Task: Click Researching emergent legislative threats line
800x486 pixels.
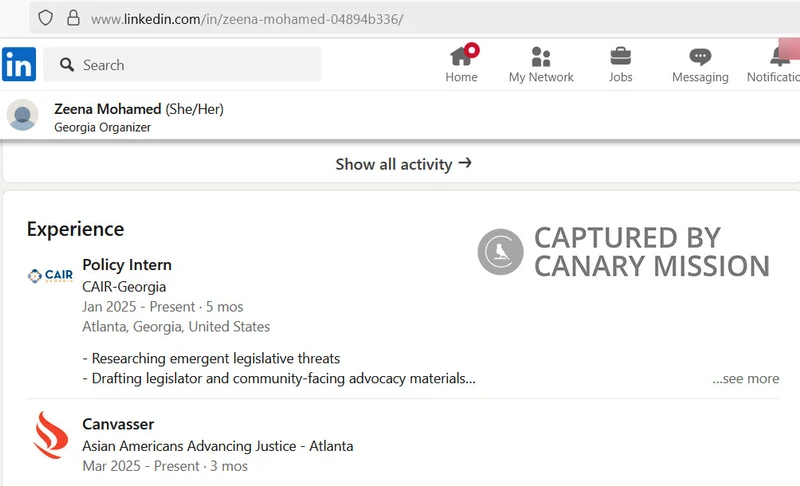Action: tap(211, 359)
